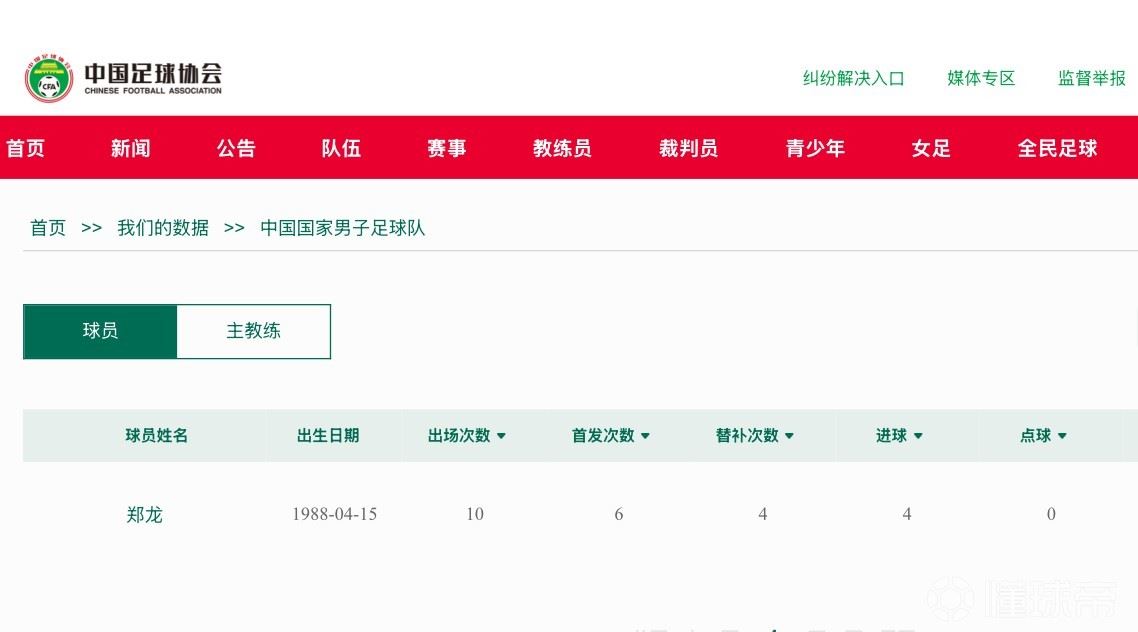Visit the 媒体专区 link
Screen dimensions: 1138x632
(981, 78)
